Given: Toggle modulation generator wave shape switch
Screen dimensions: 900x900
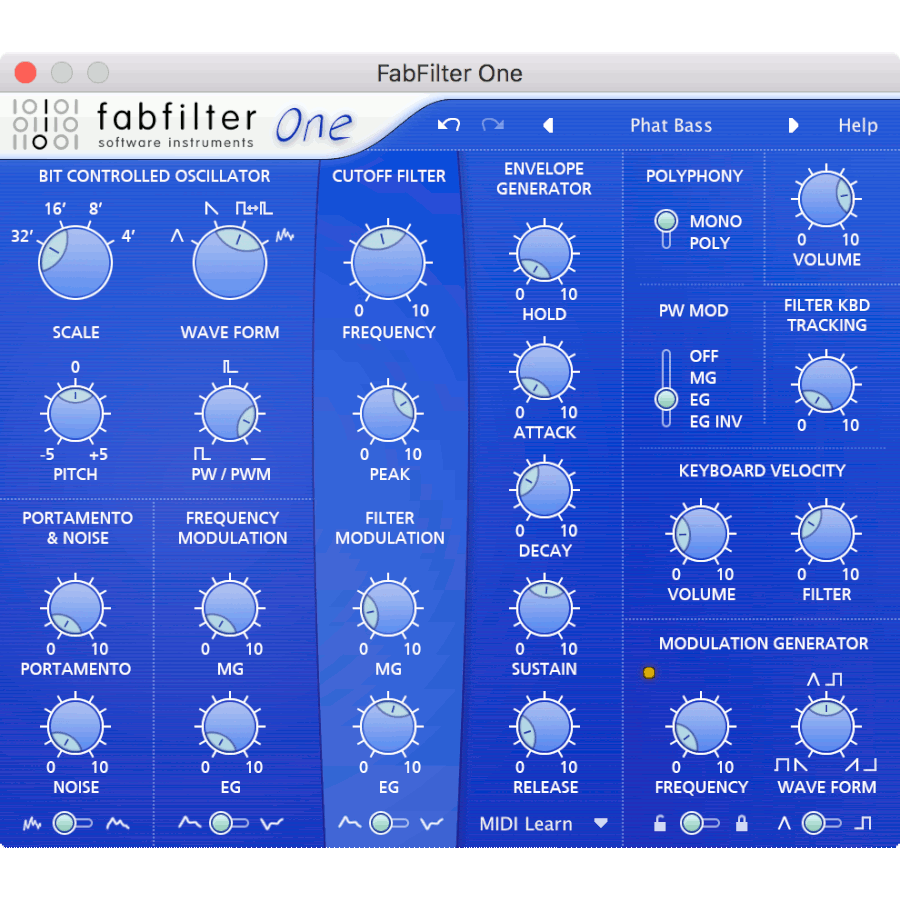Looking at the screenshot, I should tap(821, 824).
